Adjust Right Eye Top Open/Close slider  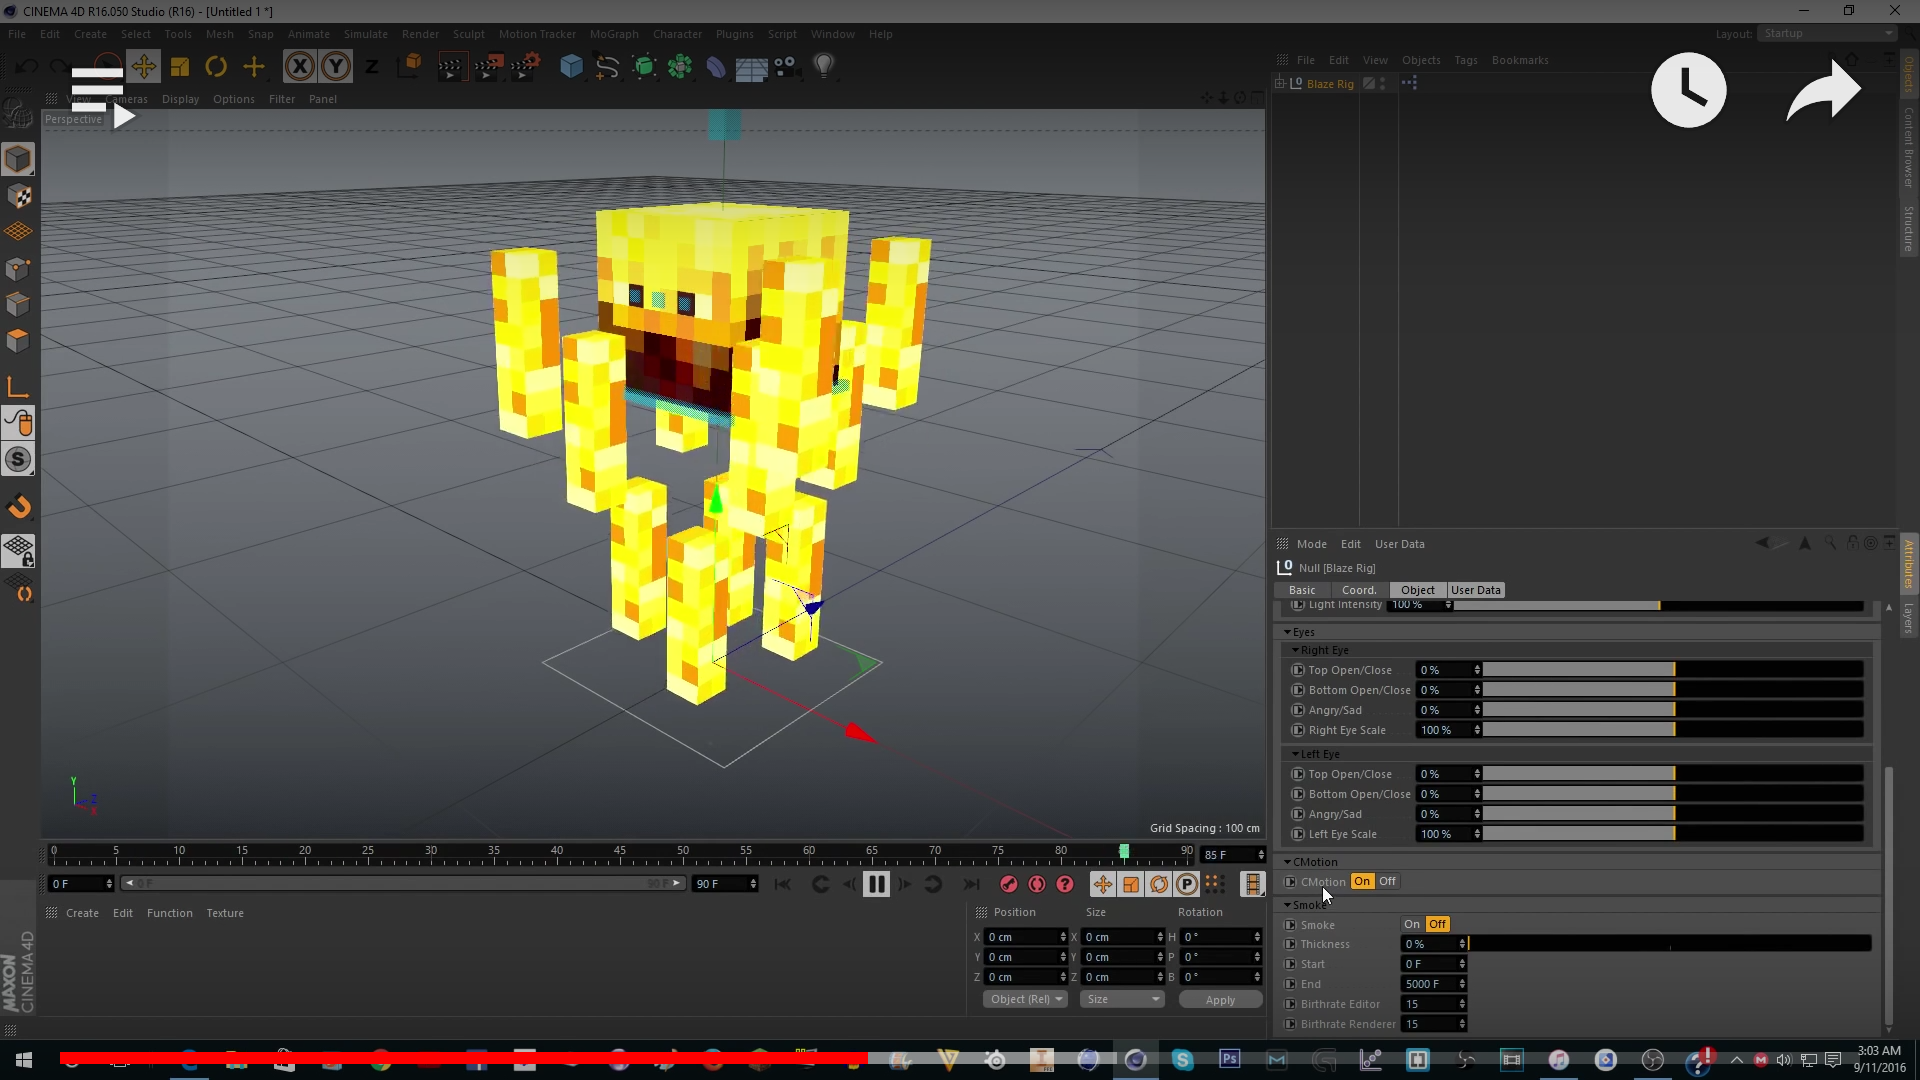coord(1673,670)
